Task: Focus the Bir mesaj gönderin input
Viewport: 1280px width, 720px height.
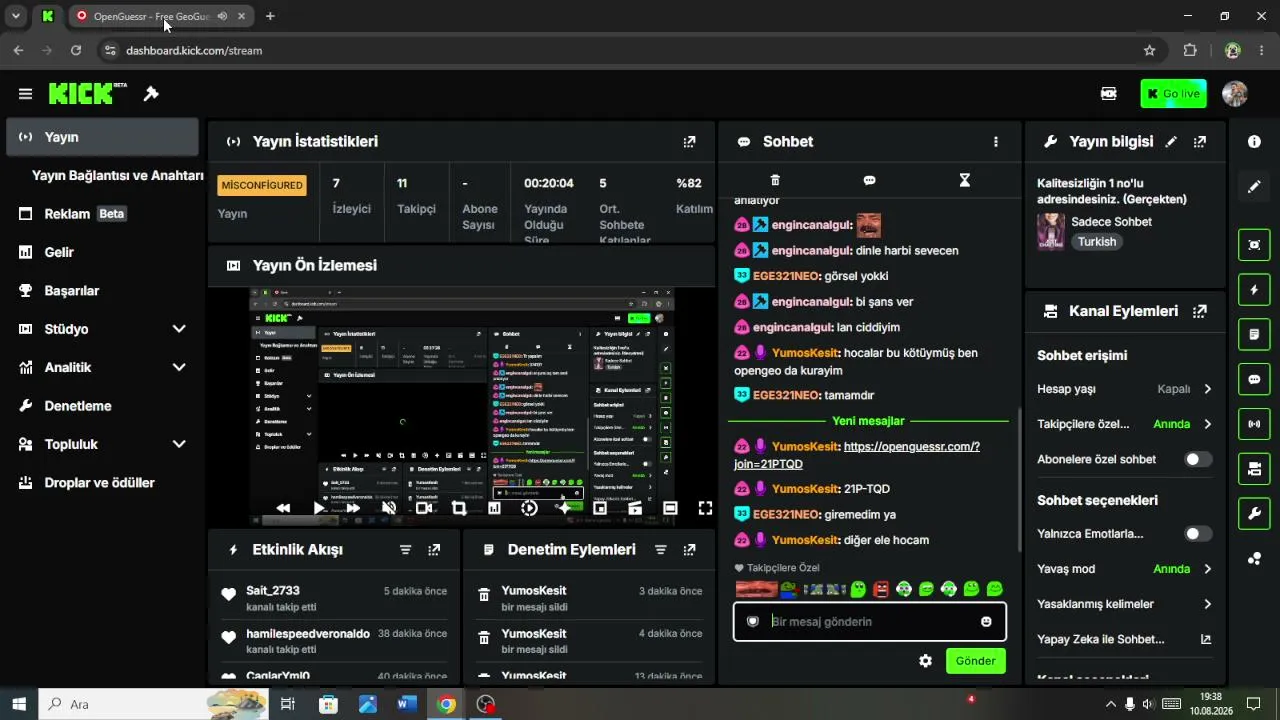Action: click(x=870, y=622)
